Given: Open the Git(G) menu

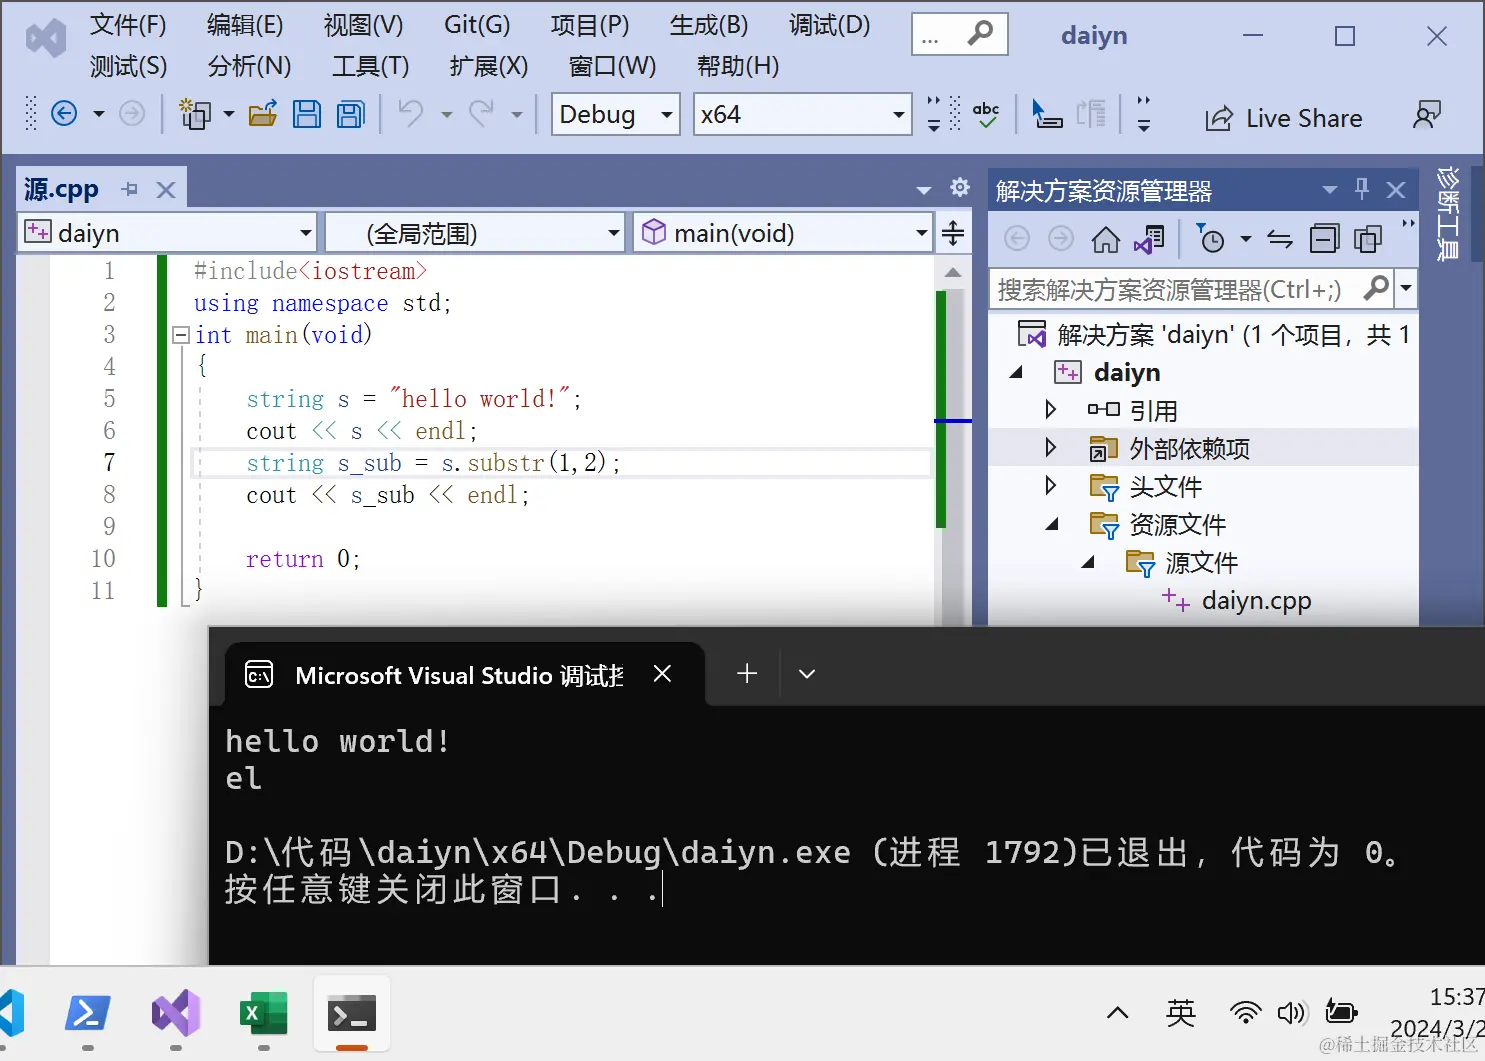Looking at the screenshot, I should coord(477,25).
